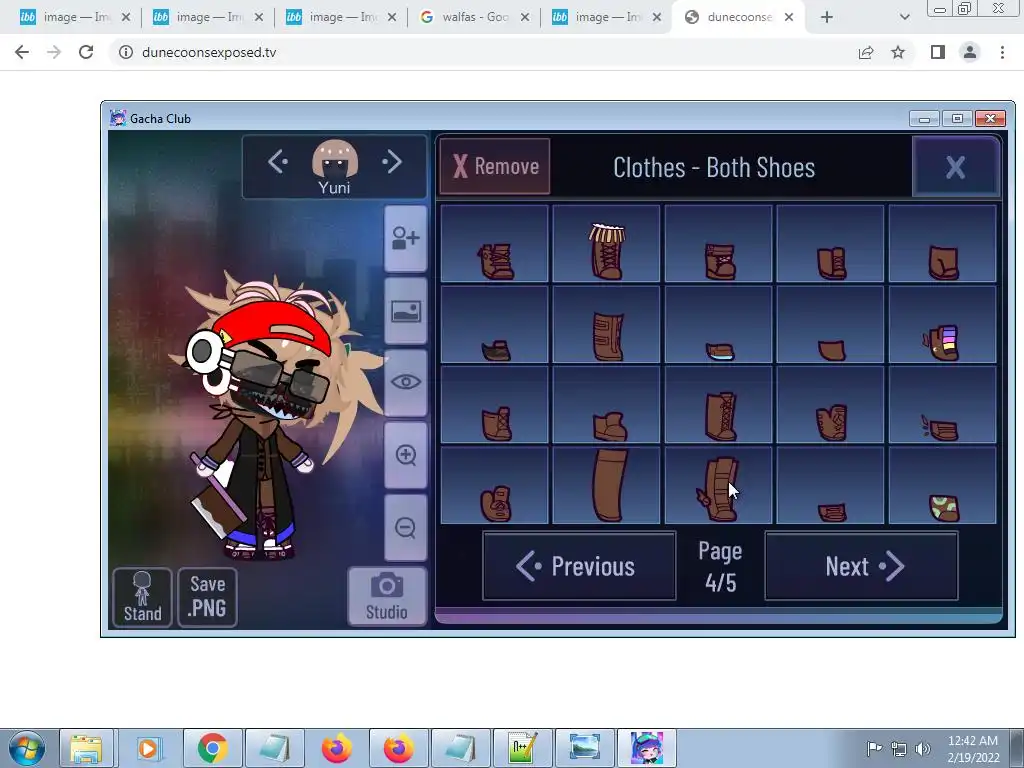This screenshot has height=768, width=1024.
Task: Reload the current page
Action: pos(86,52)
